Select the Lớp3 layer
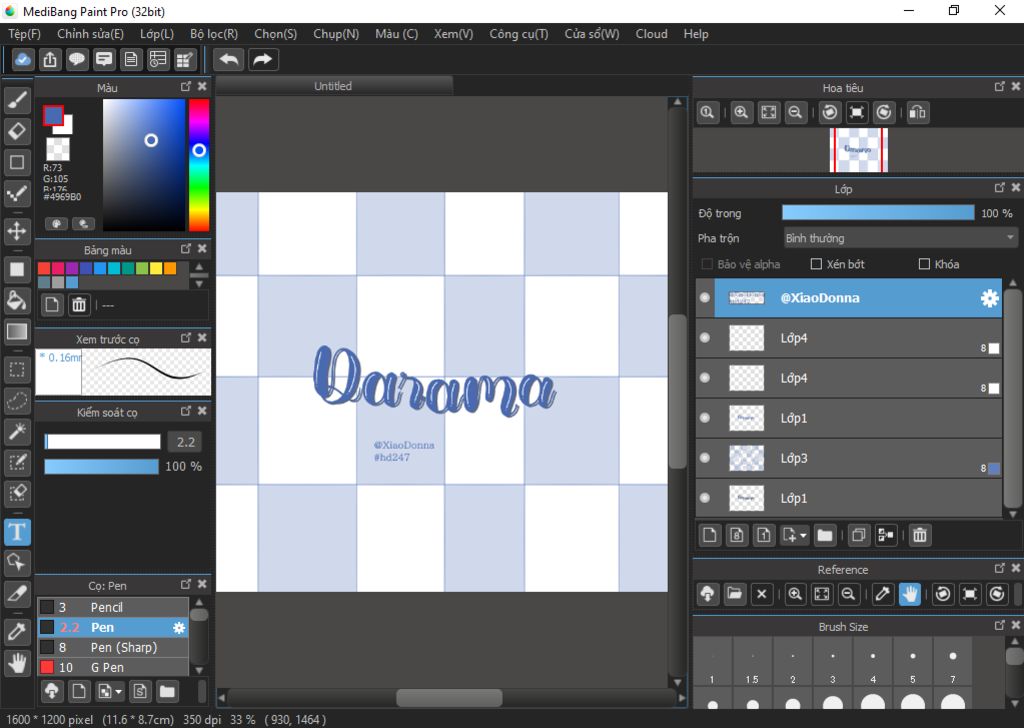The image size is (1024, 728). (849, 458)
